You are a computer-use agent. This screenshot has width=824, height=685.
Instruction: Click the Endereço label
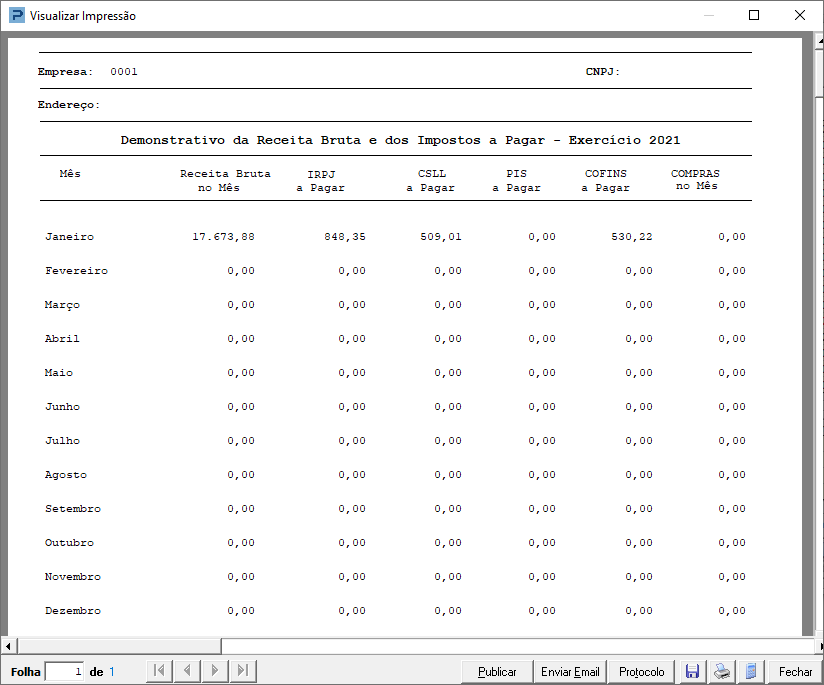click(x=68, y=105)
